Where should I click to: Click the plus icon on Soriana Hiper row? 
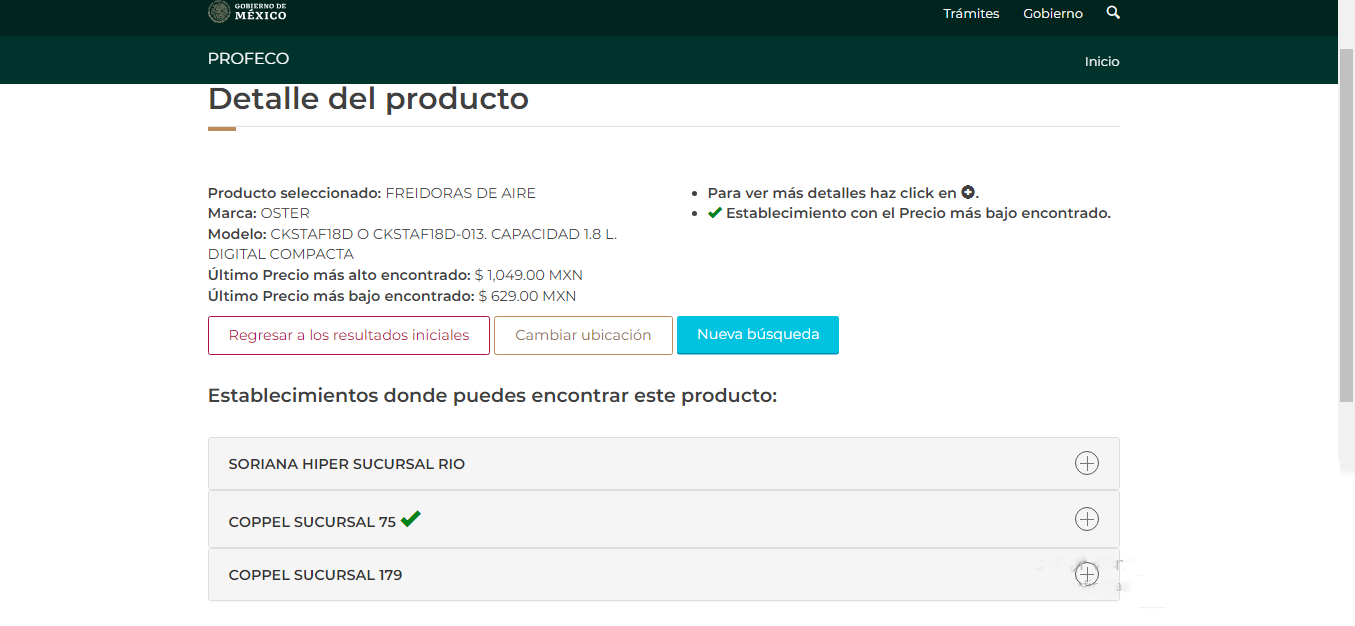click(x=1086, y=463)
